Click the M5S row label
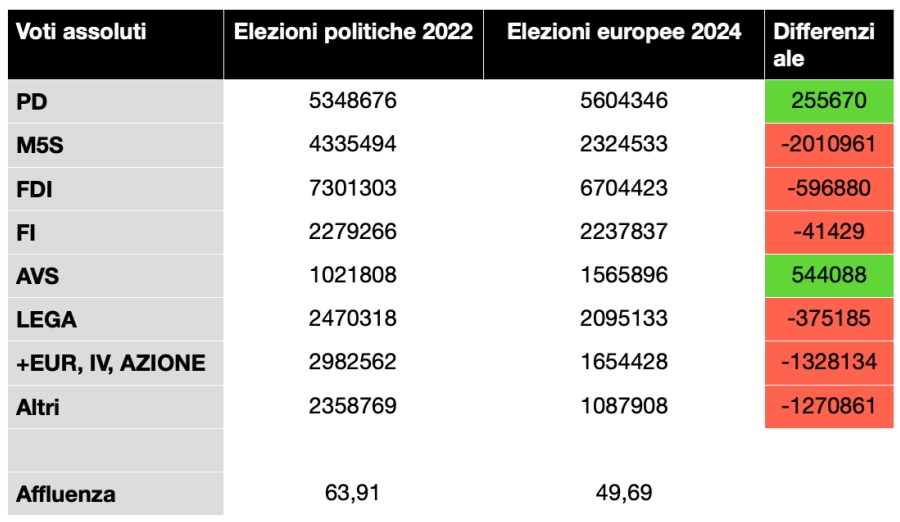This screenshot has height=522, width=900. (41, 144)
